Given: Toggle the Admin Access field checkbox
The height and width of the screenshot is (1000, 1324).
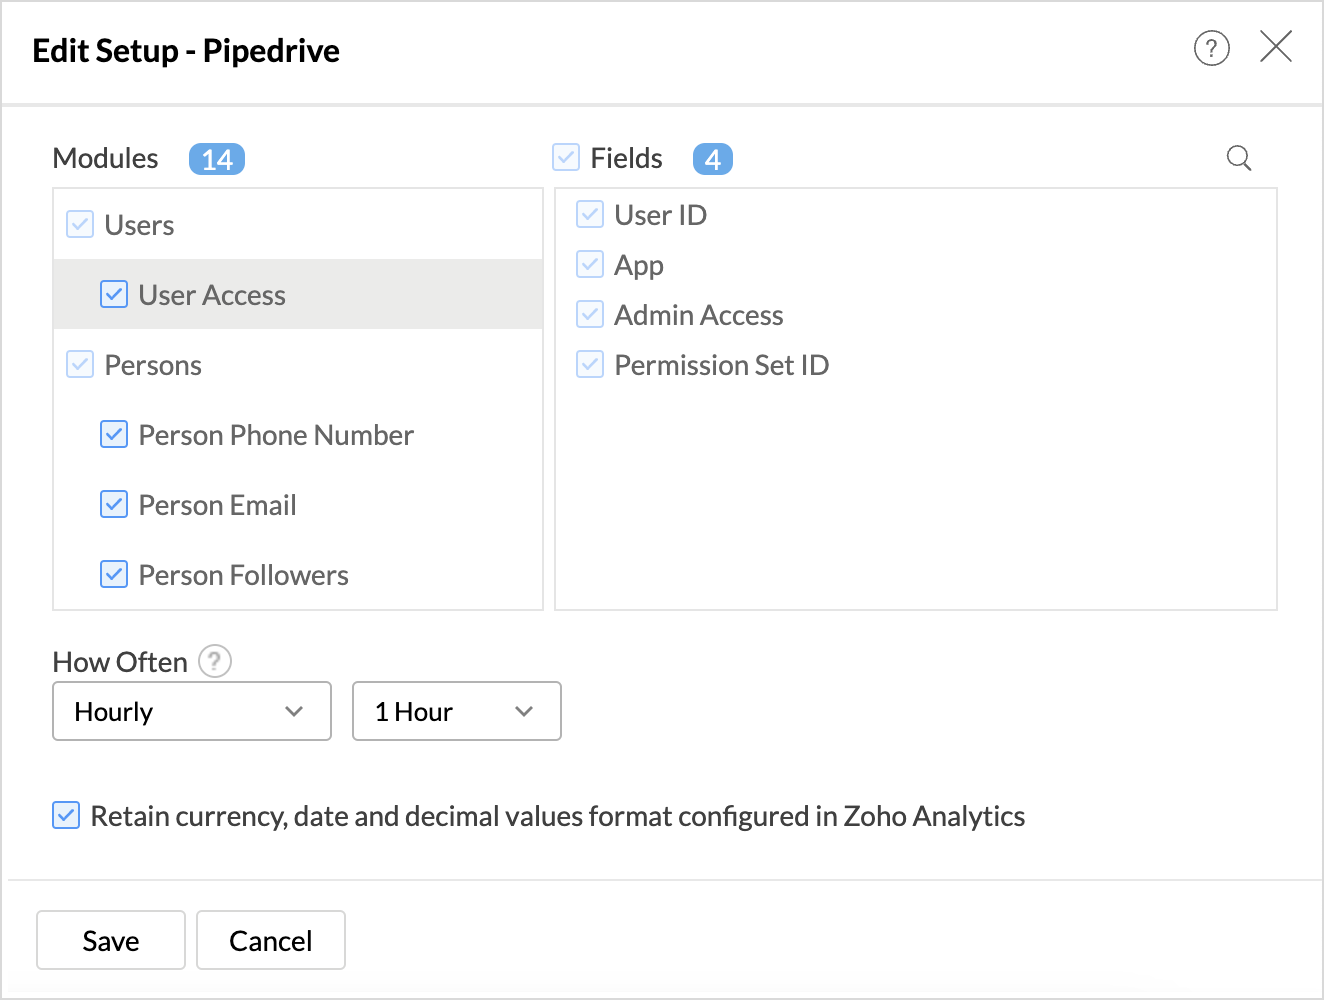Looking at the screenshot, I should (x=590, y=314).
